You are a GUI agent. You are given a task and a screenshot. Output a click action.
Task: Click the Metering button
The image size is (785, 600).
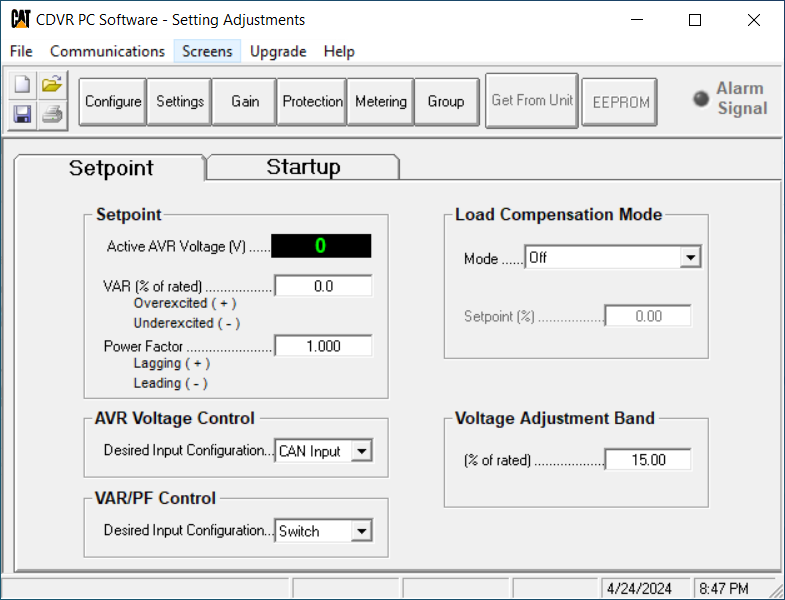(381, 102)
